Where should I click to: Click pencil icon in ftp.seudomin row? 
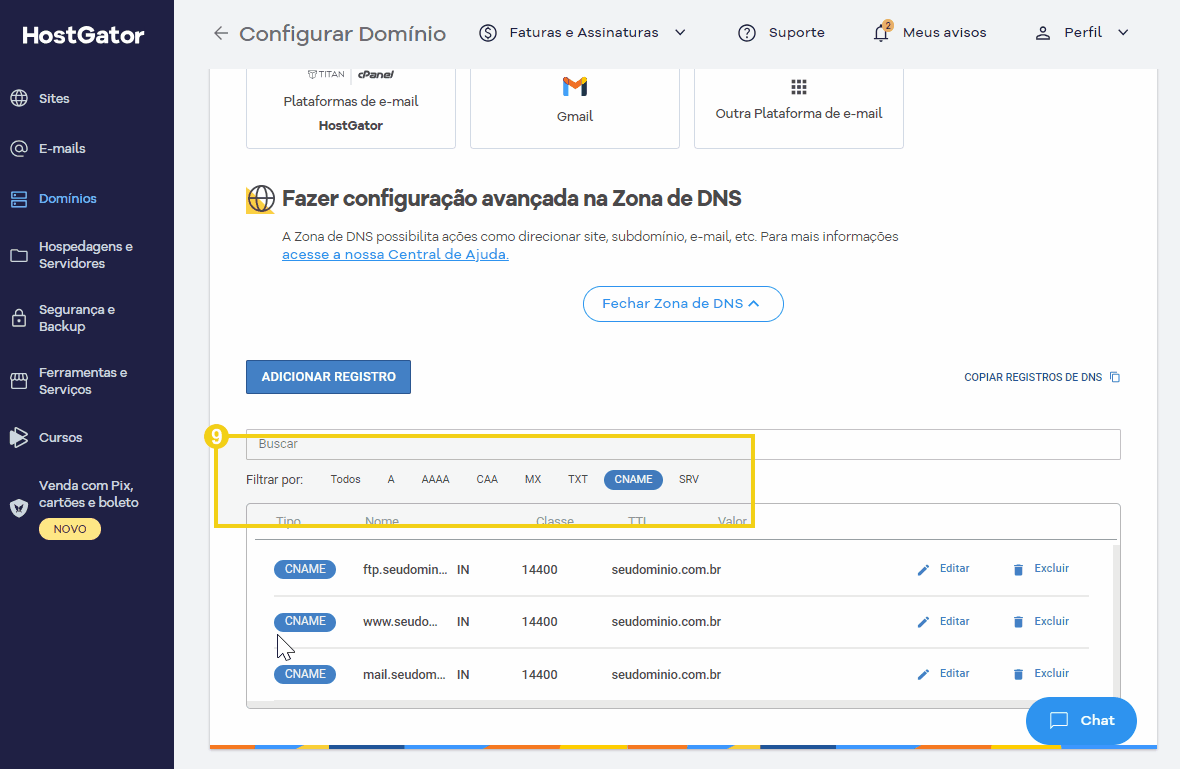tap(923, 570)
